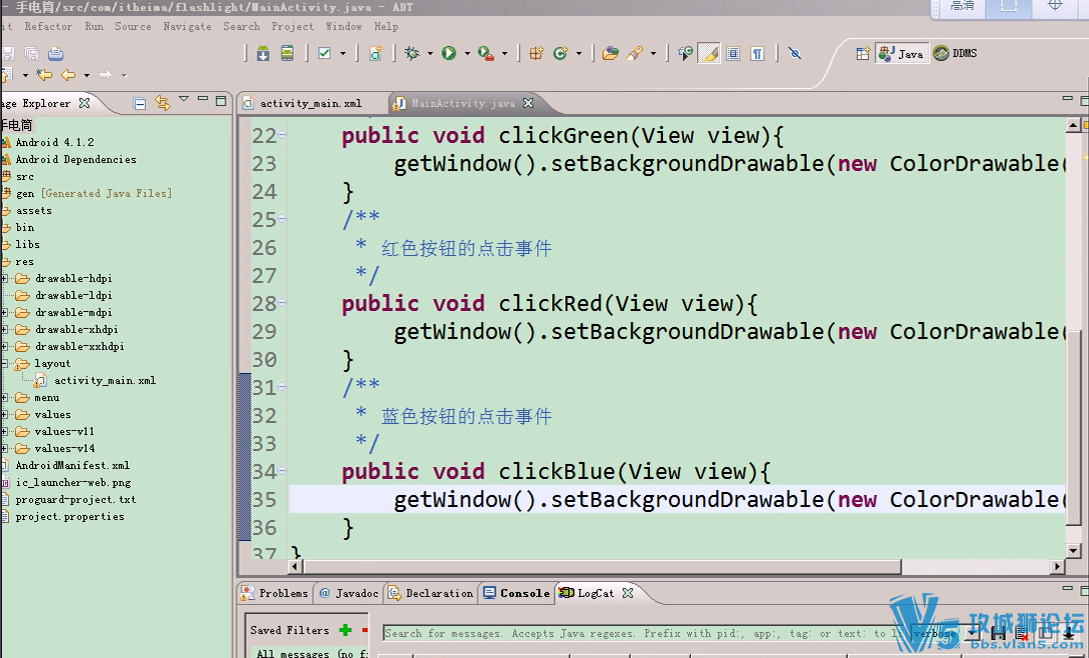Open the Run button dropdown arrow
This screenshot has width=1089, height=658.
tap(467, 54)
